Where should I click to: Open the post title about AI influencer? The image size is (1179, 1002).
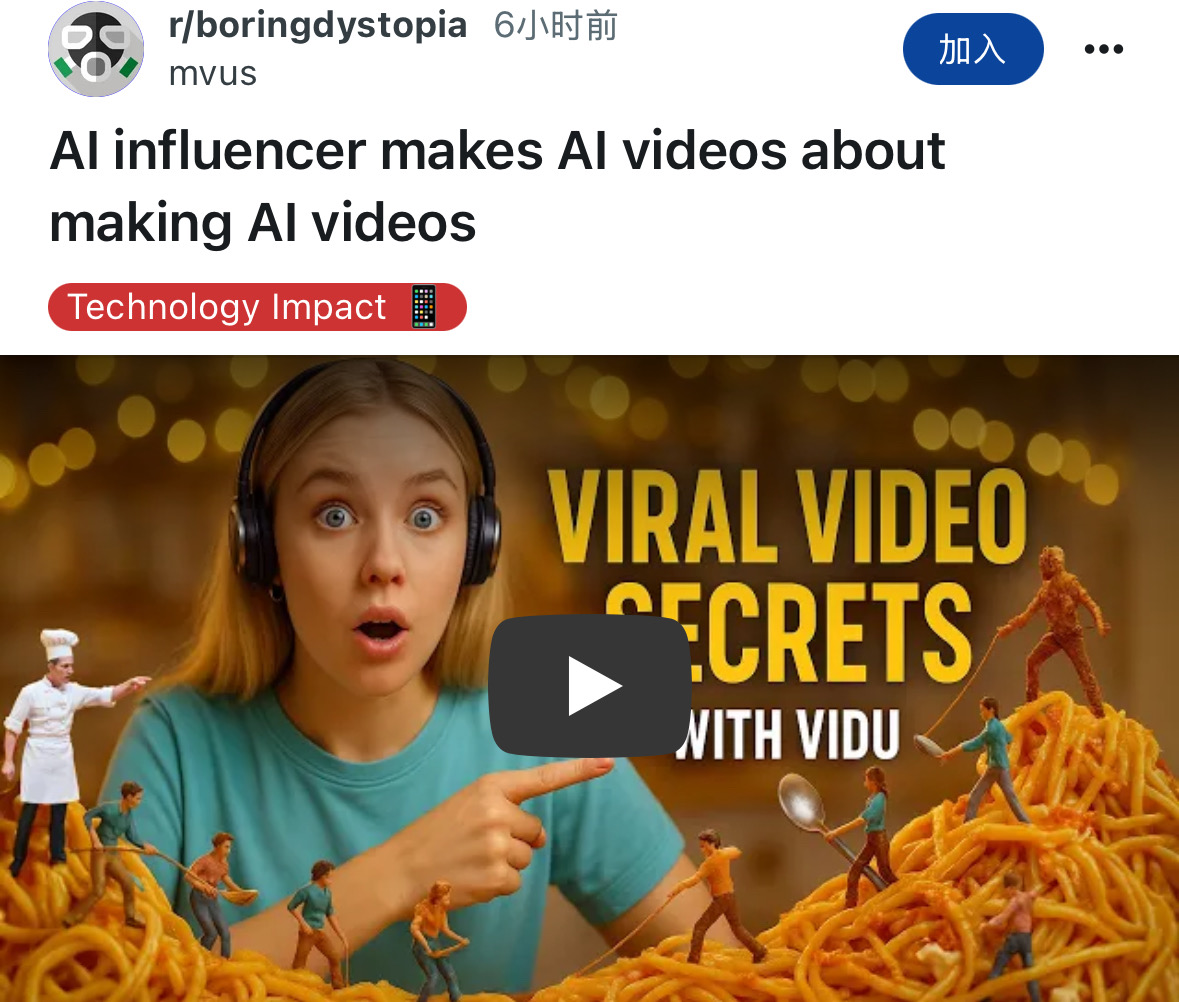click(497, 186)
